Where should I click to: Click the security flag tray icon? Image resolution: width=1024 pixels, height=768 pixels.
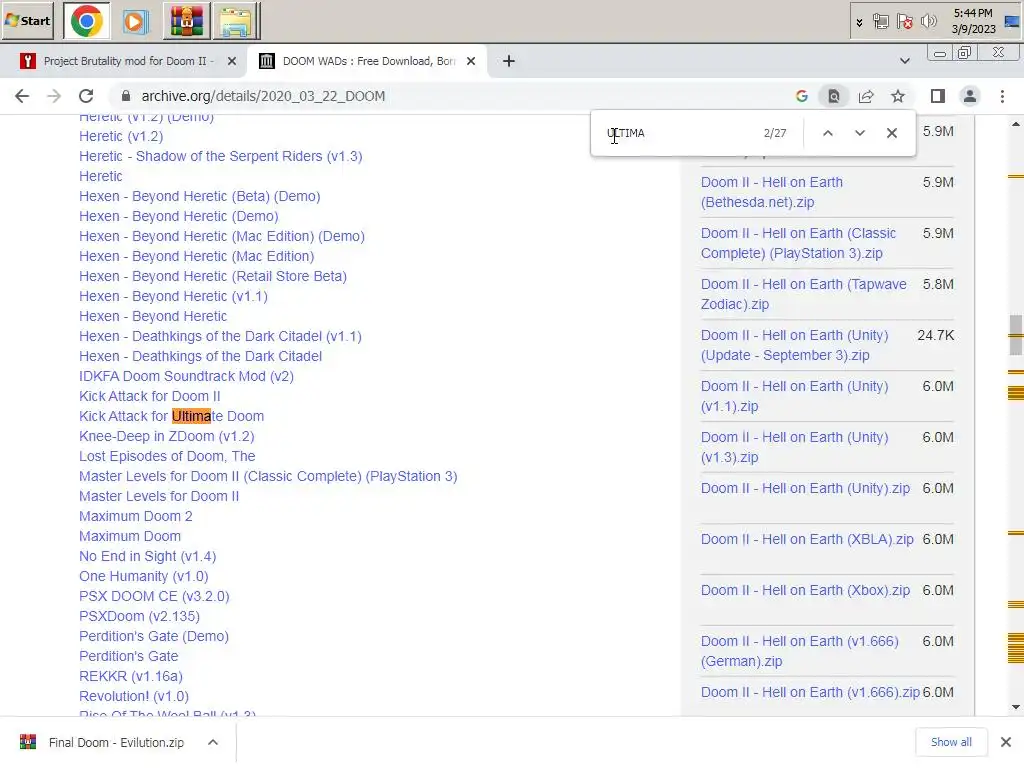click(x=904, y=22)
